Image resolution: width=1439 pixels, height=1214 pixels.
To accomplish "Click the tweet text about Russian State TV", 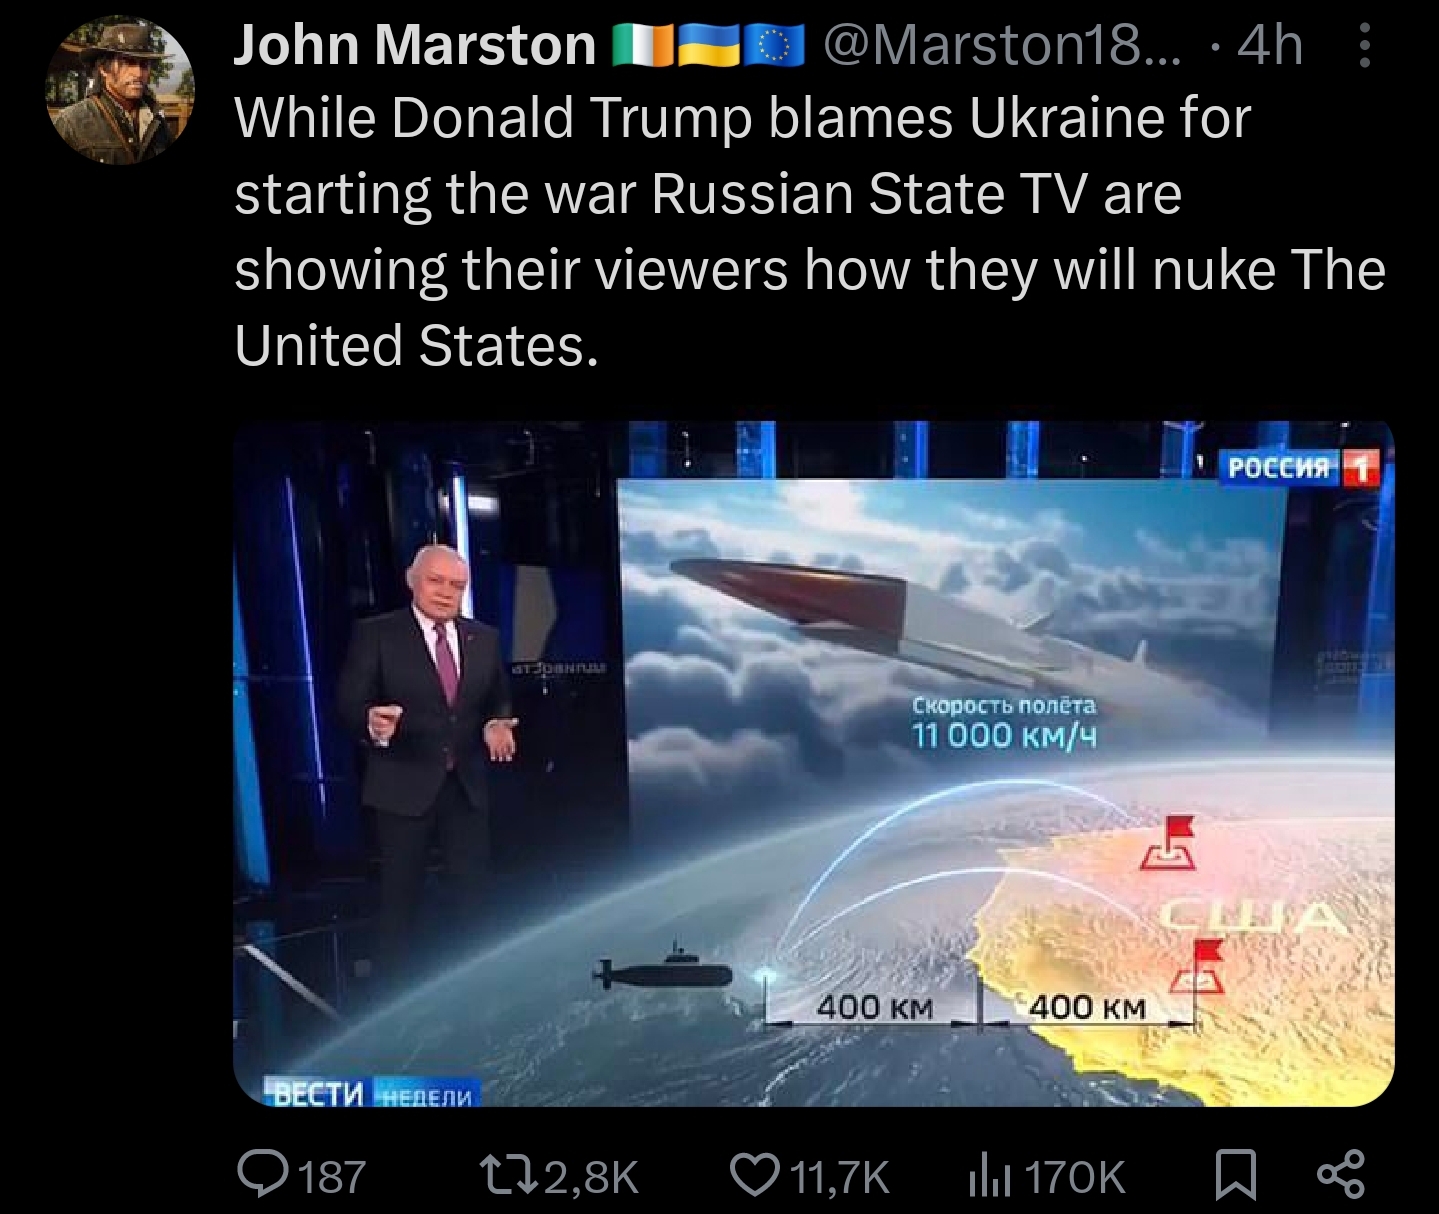I will tap(810, 232).
